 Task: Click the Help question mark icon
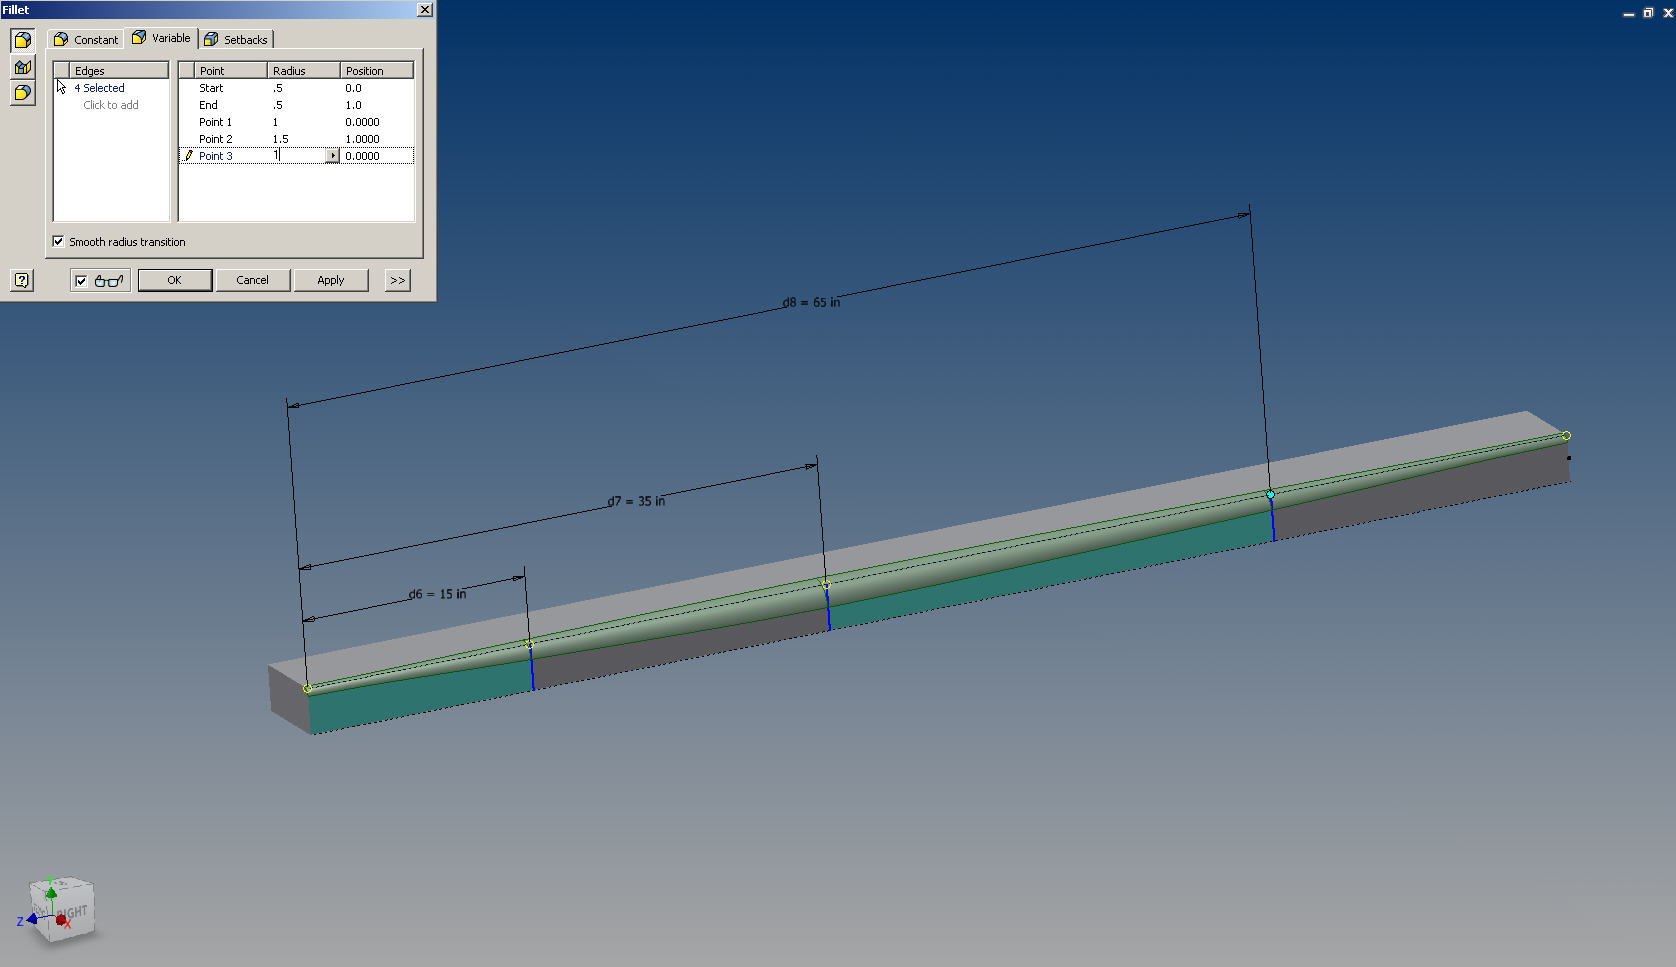coord(22,280)
